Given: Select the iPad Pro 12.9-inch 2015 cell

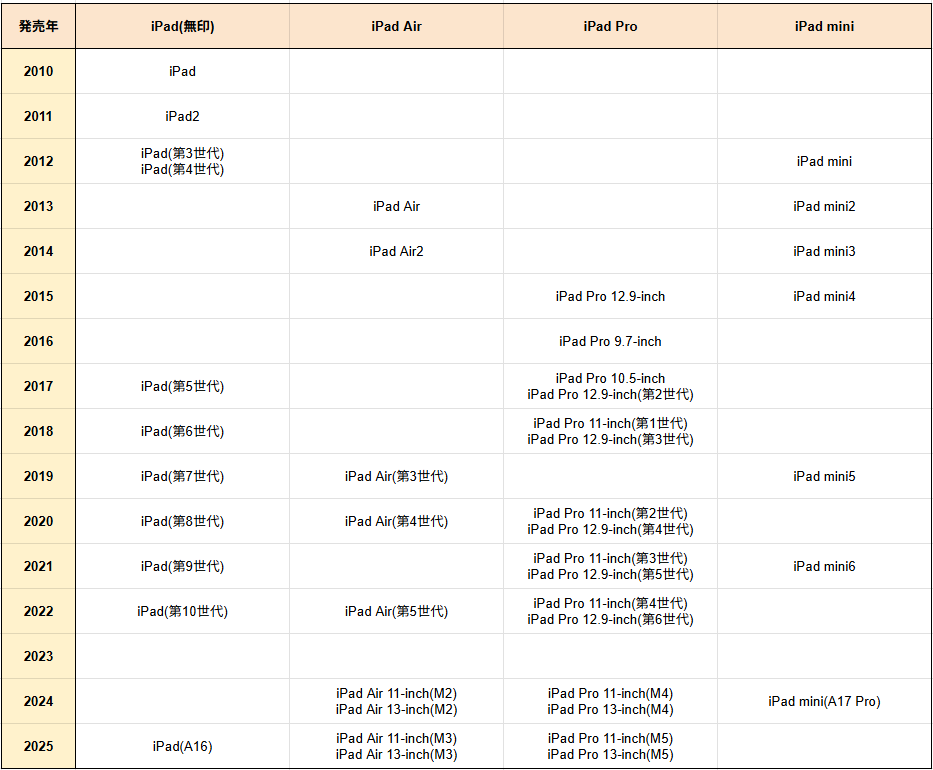Looking at the screenshot, I should point(610,297).
